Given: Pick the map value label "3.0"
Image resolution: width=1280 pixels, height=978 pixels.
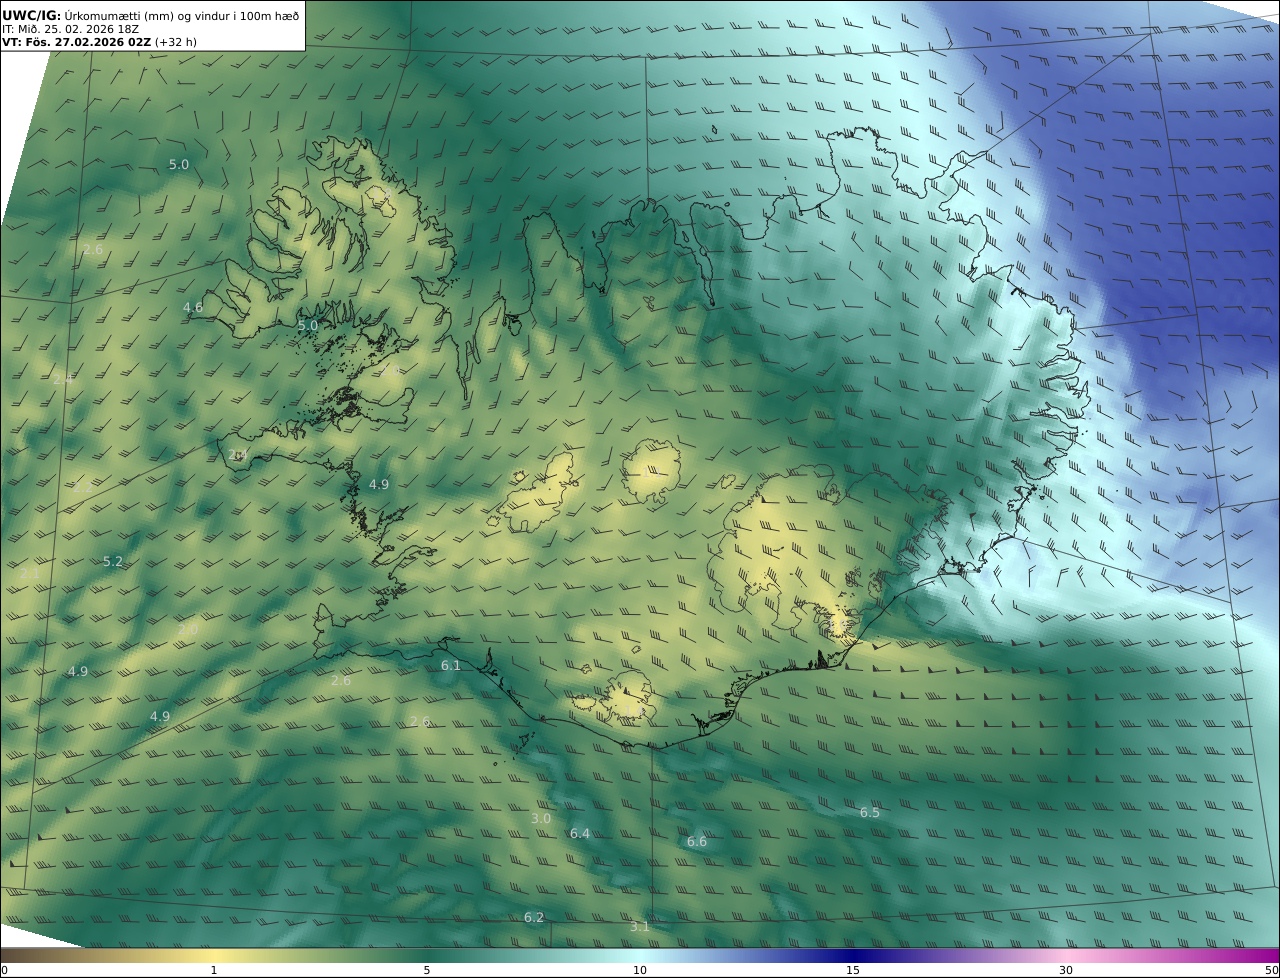Looking at the screenshot, I should [x=541, y=818].
